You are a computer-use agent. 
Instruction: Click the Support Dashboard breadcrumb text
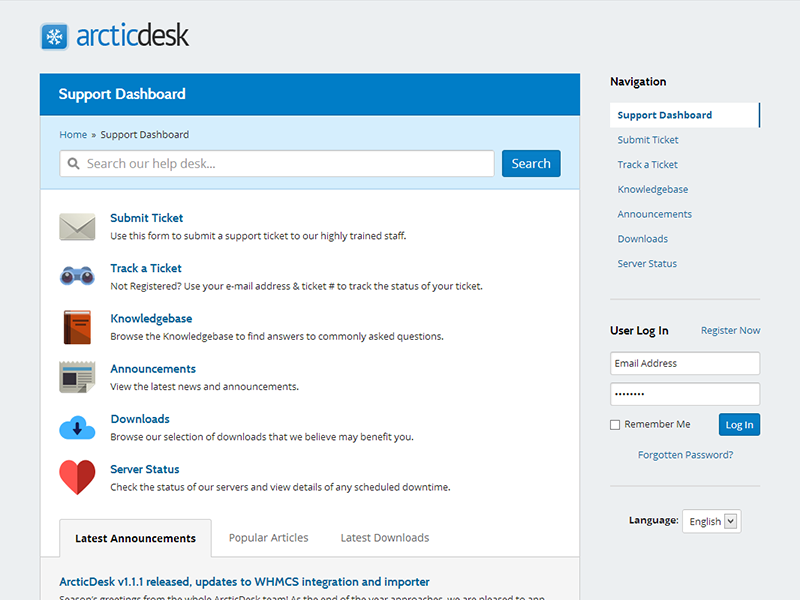[x=144, y=135]
